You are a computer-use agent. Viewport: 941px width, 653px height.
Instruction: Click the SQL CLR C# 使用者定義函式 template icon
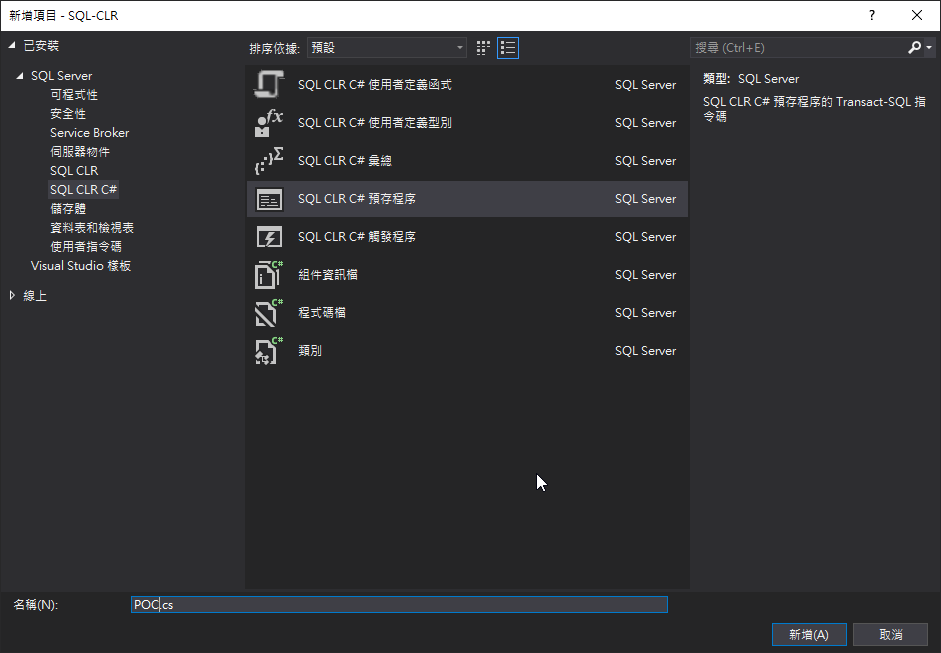pyautogui.click(x=269, y=85)
